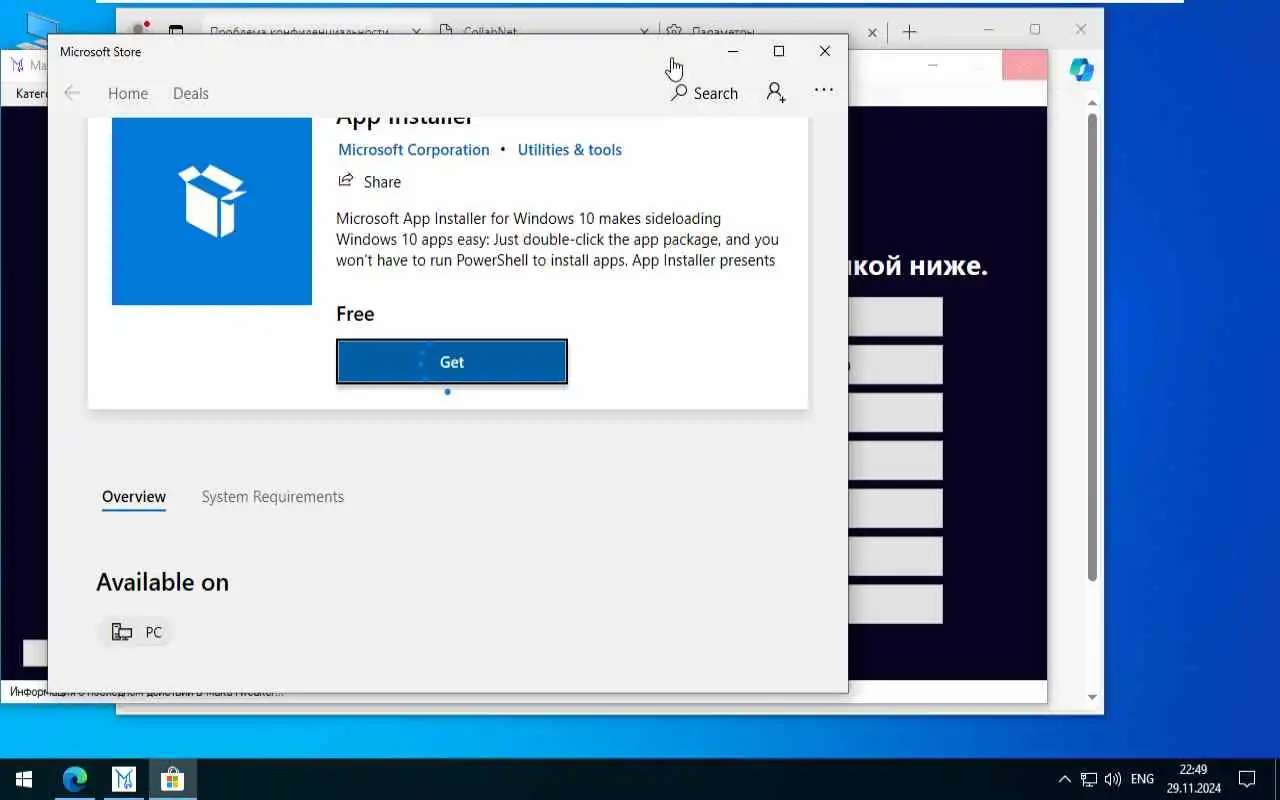Switch to the Overview tab
Screen dimensions: 1280x800
(x=134, y=497)
